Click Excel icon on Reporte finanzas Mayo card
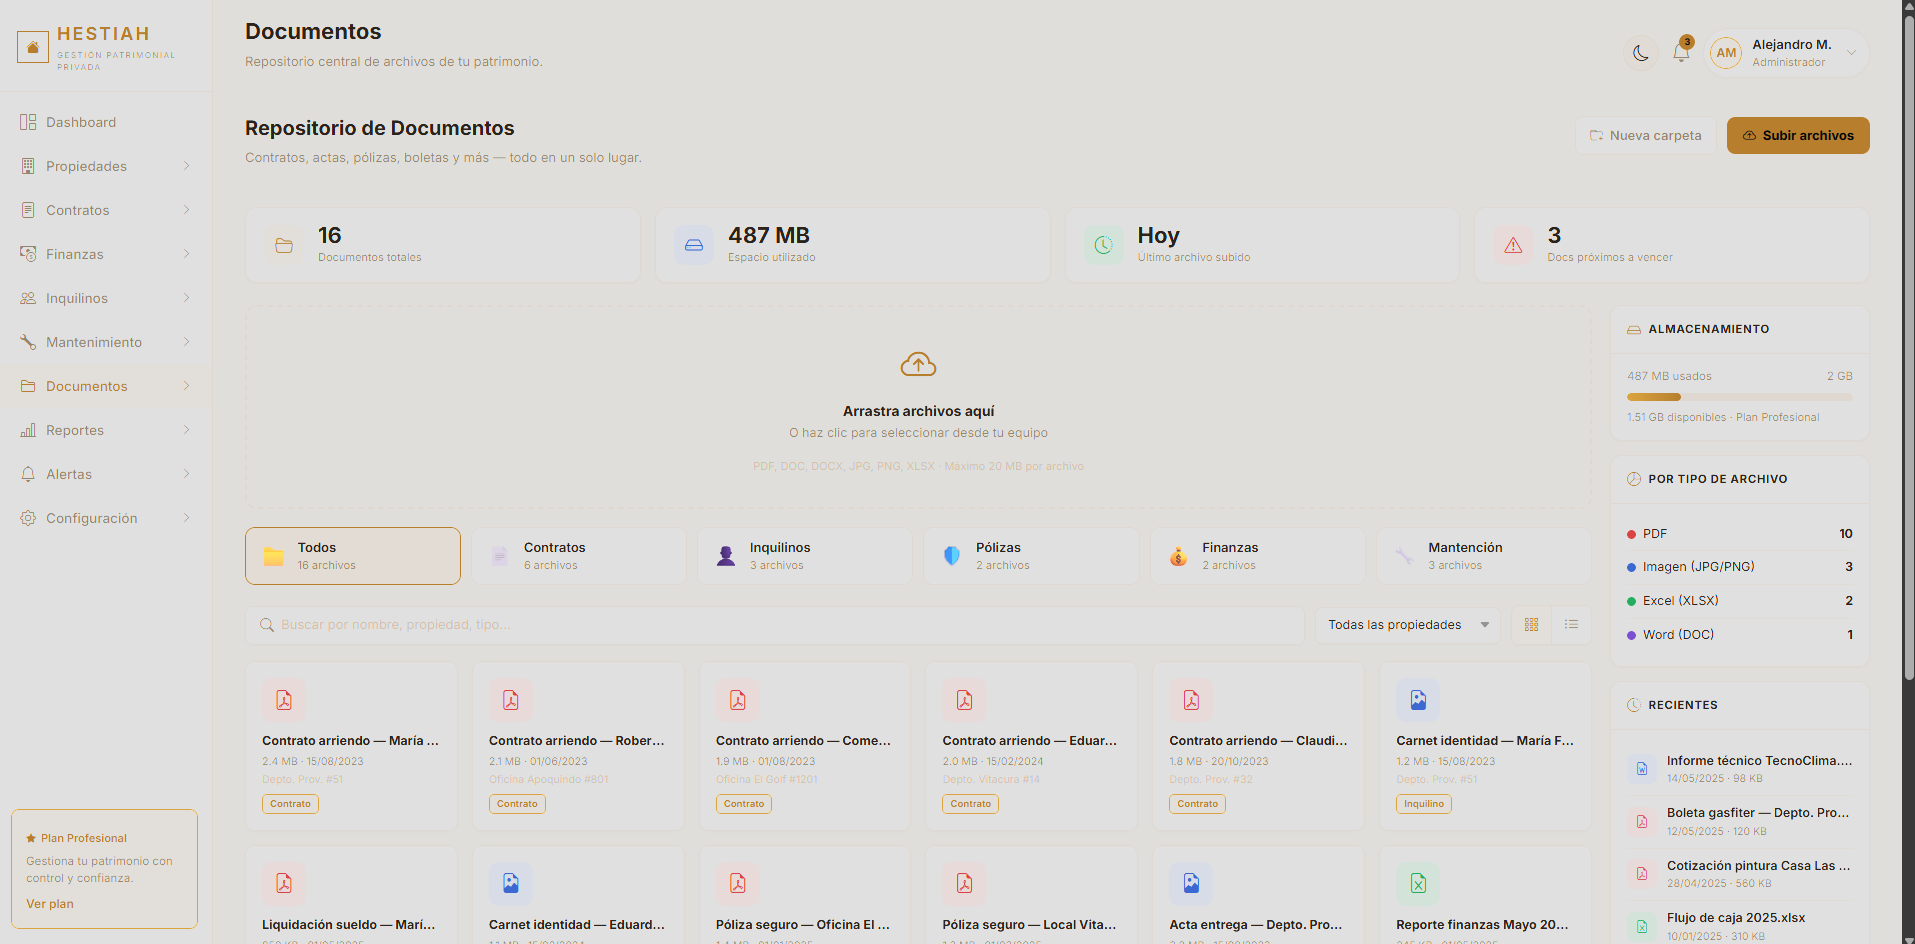Image resolution: width=1915 pixels, height=944 pixels. click(1418, 884)
